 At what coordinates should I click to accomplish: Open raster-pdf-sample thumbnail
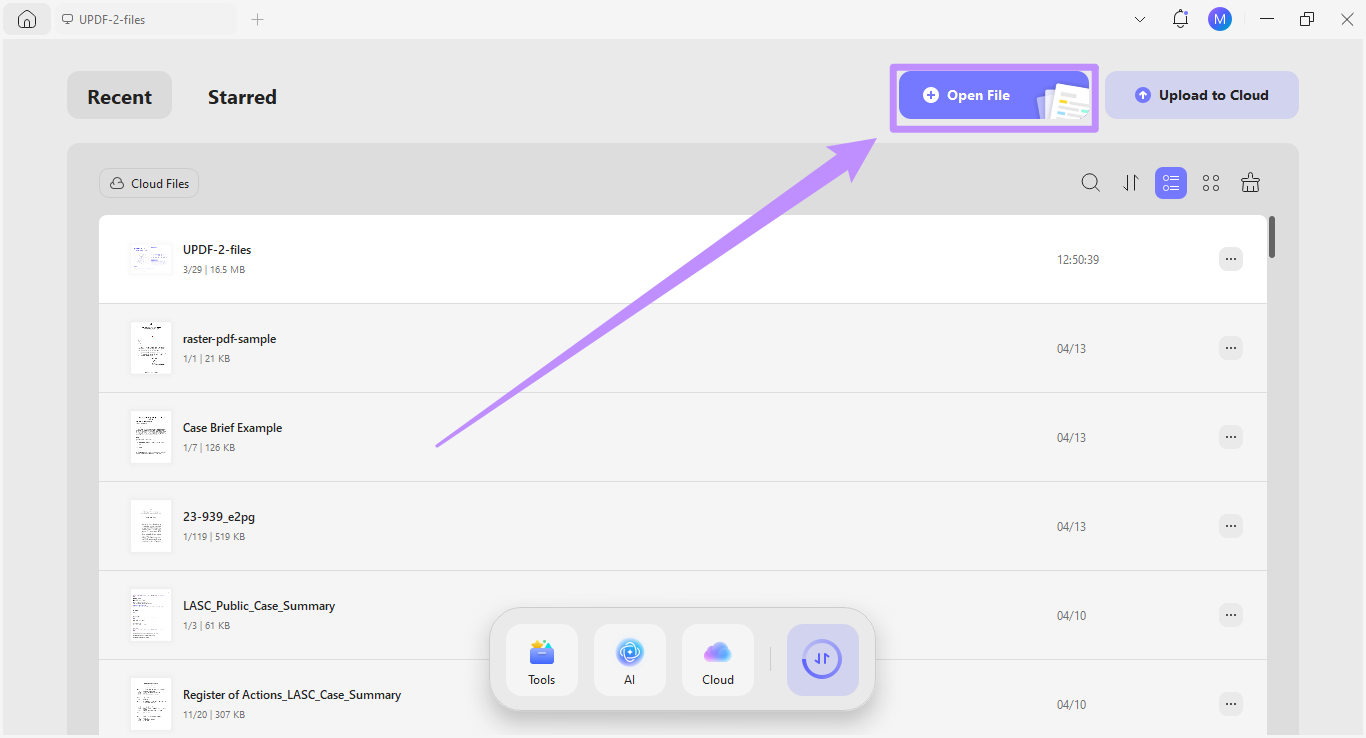[x=150, y=348]
